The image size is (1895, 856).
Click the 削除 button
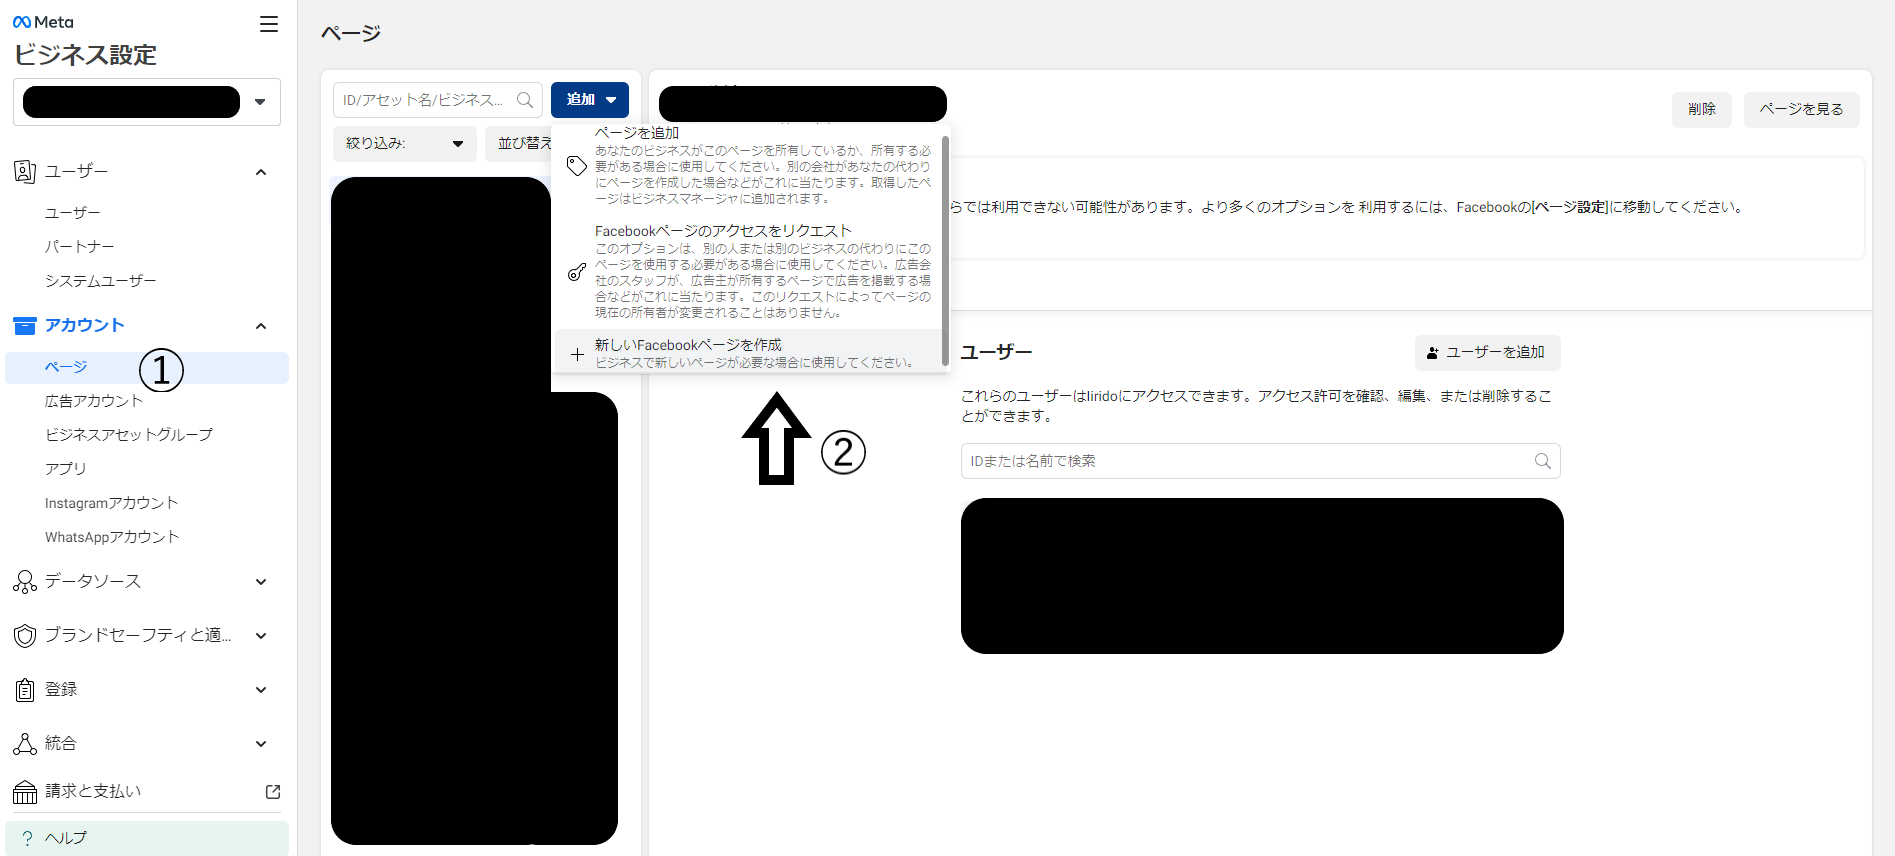[x=1702, y=110]
